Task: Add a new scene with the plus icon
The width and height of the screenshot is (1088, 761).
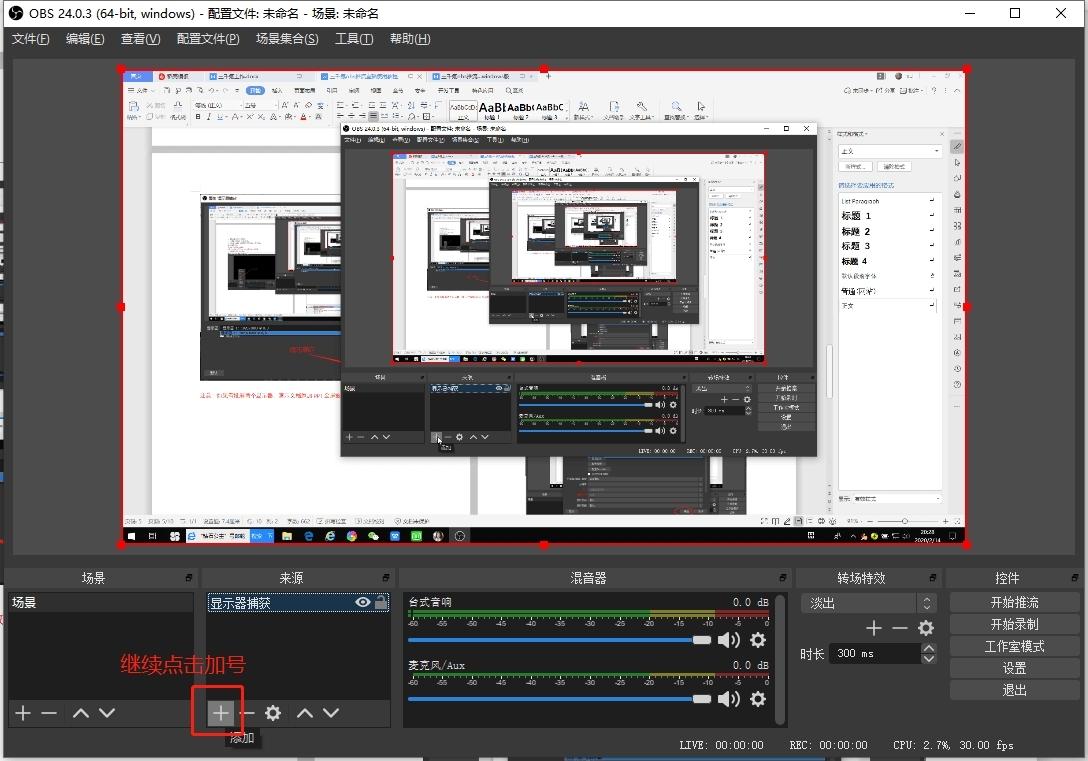Action: click(23, 712)
